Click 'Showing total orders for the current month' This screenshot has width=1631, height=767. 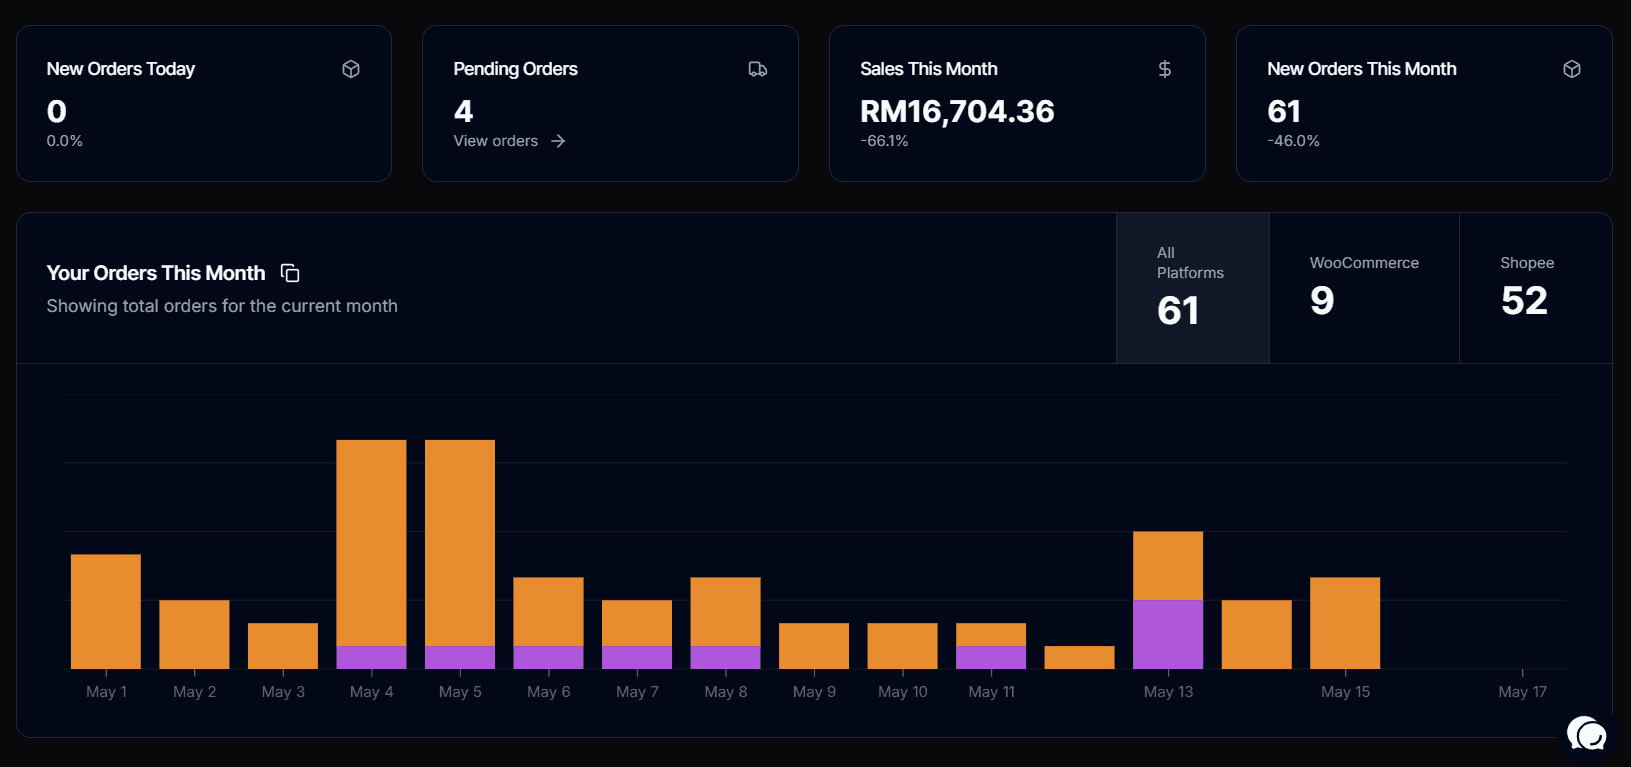[222, 306]
